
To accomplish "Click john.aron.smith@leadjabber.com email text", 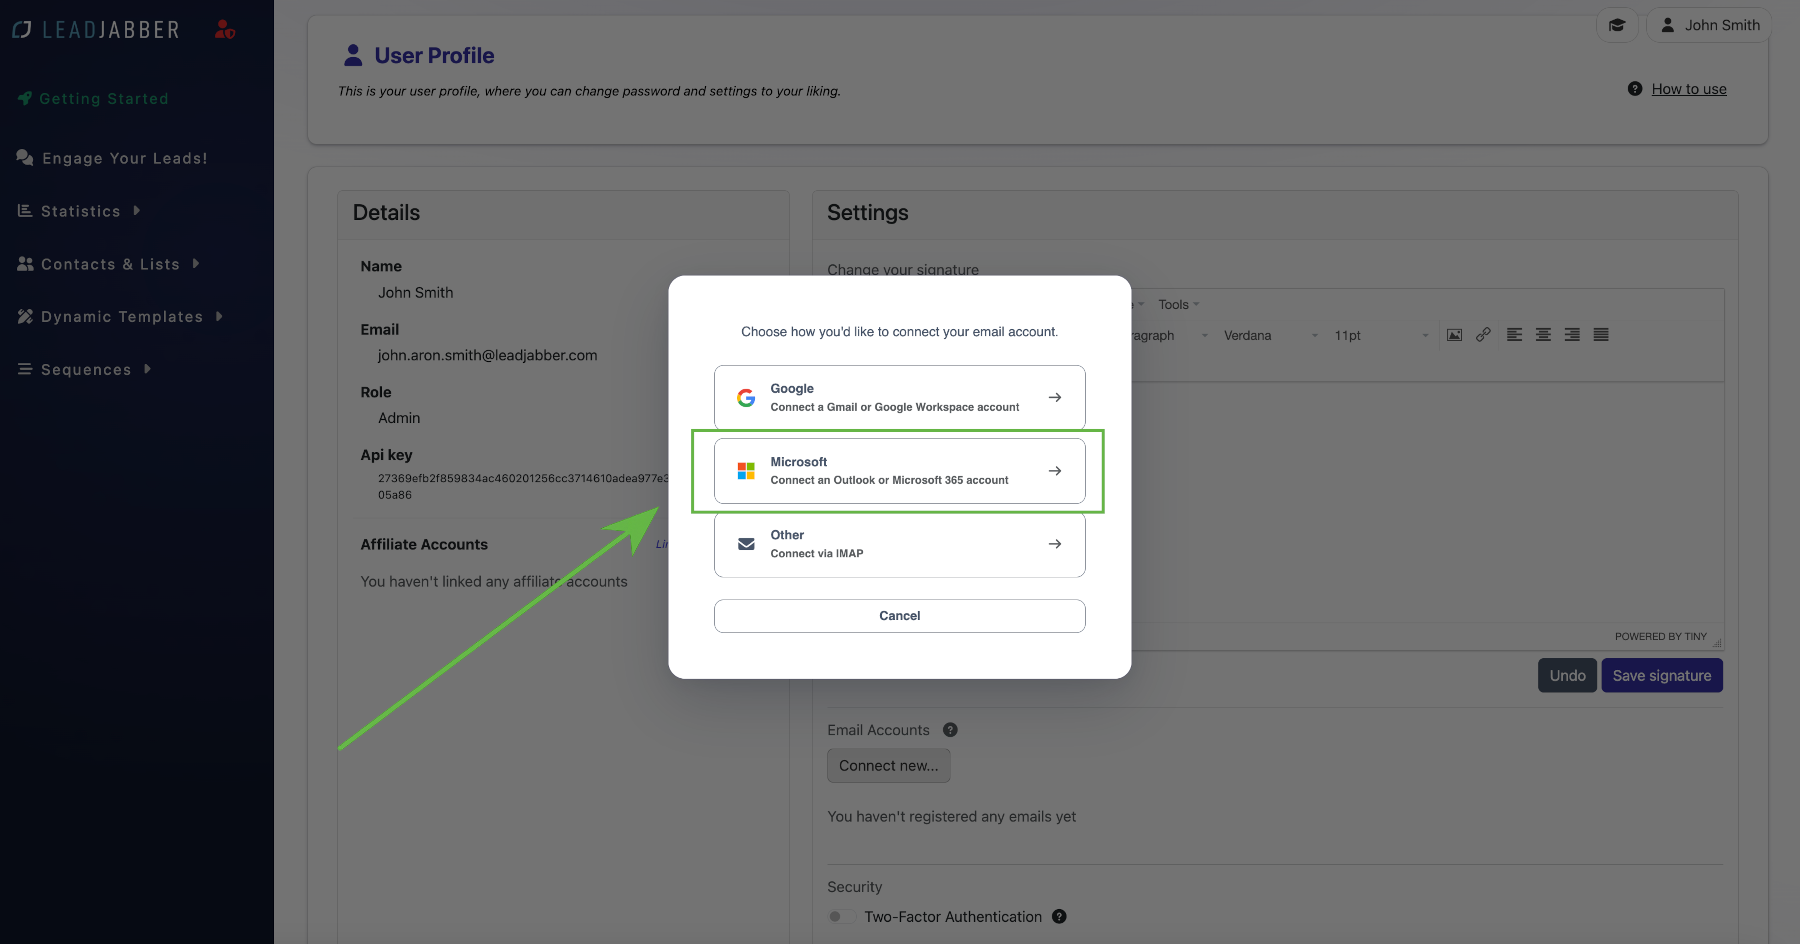I will point(487,355).
